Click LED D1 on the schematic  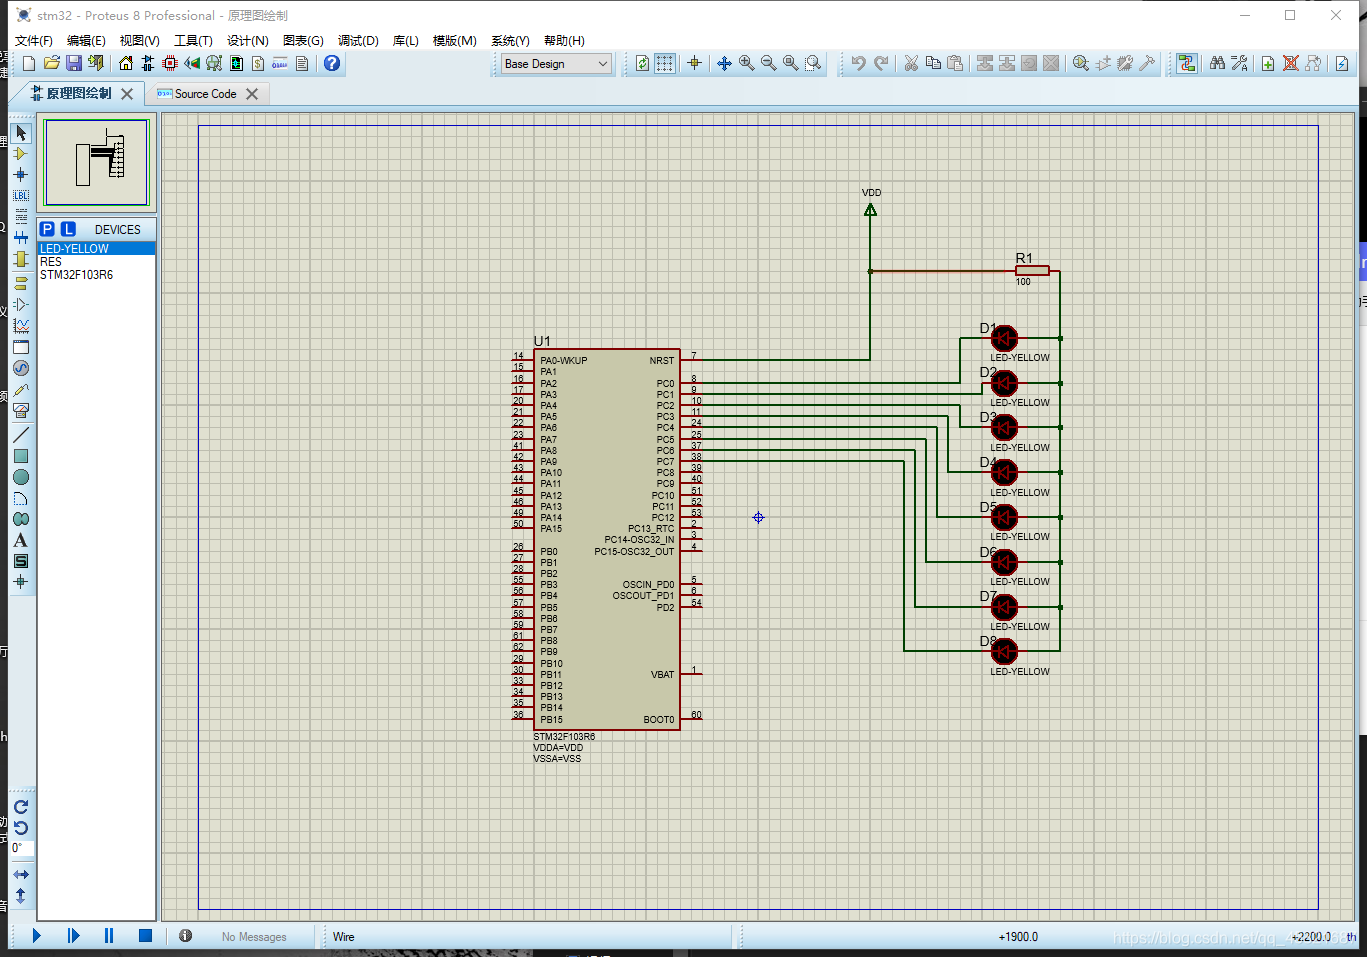[x=1004, y=338]
